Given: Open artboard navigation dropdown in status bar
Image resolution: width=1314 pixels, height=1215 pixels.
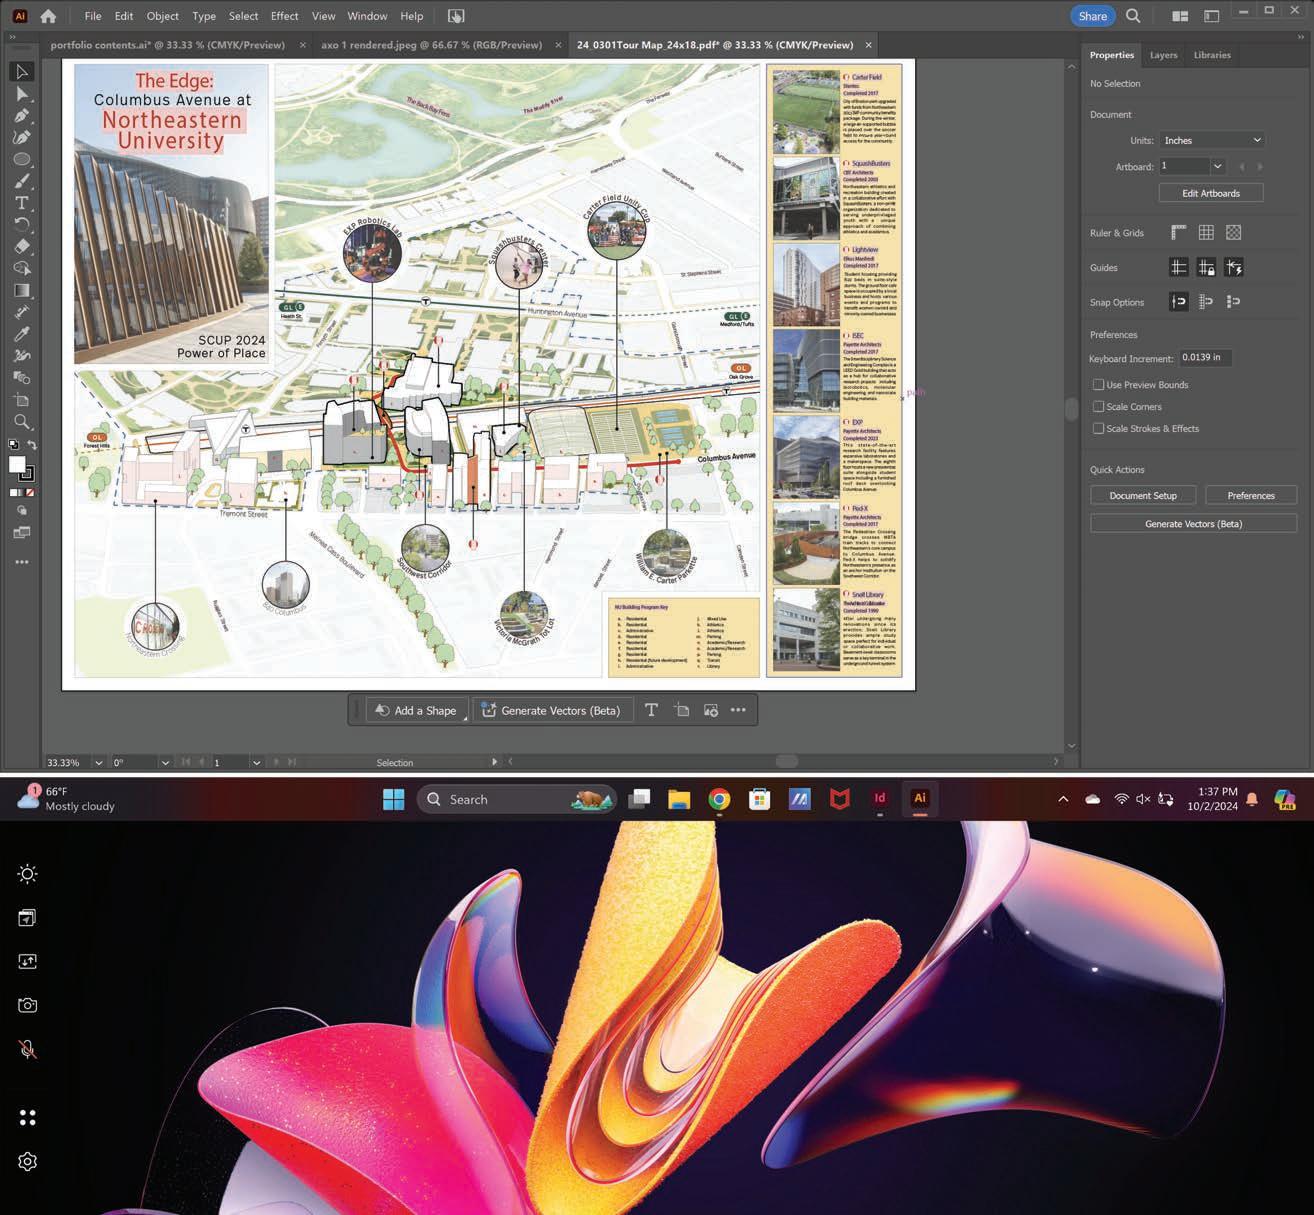Looking at the screenshot, I should 256,762.
